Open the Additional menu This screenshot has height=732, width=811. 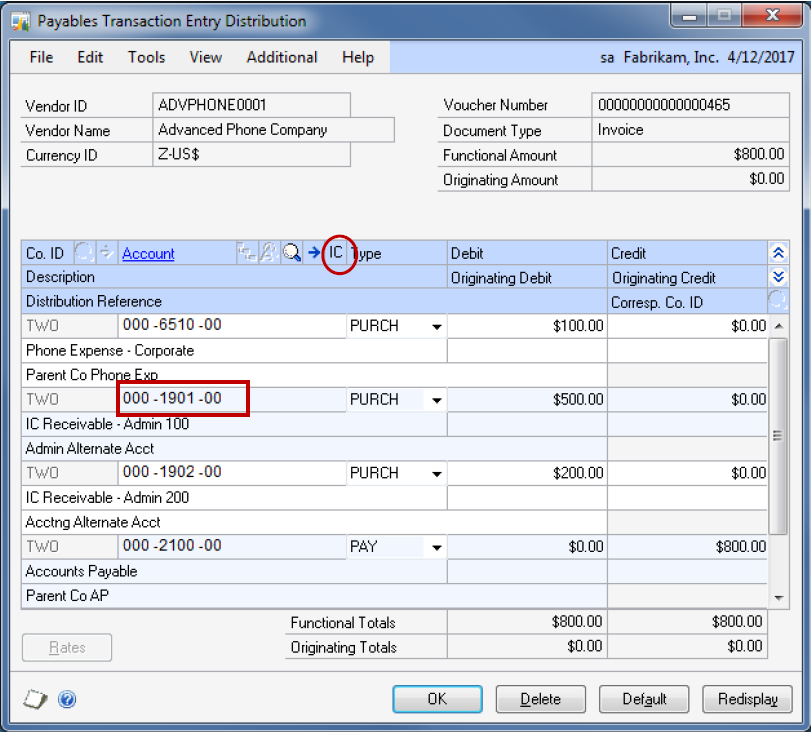[x=282, y=57]
